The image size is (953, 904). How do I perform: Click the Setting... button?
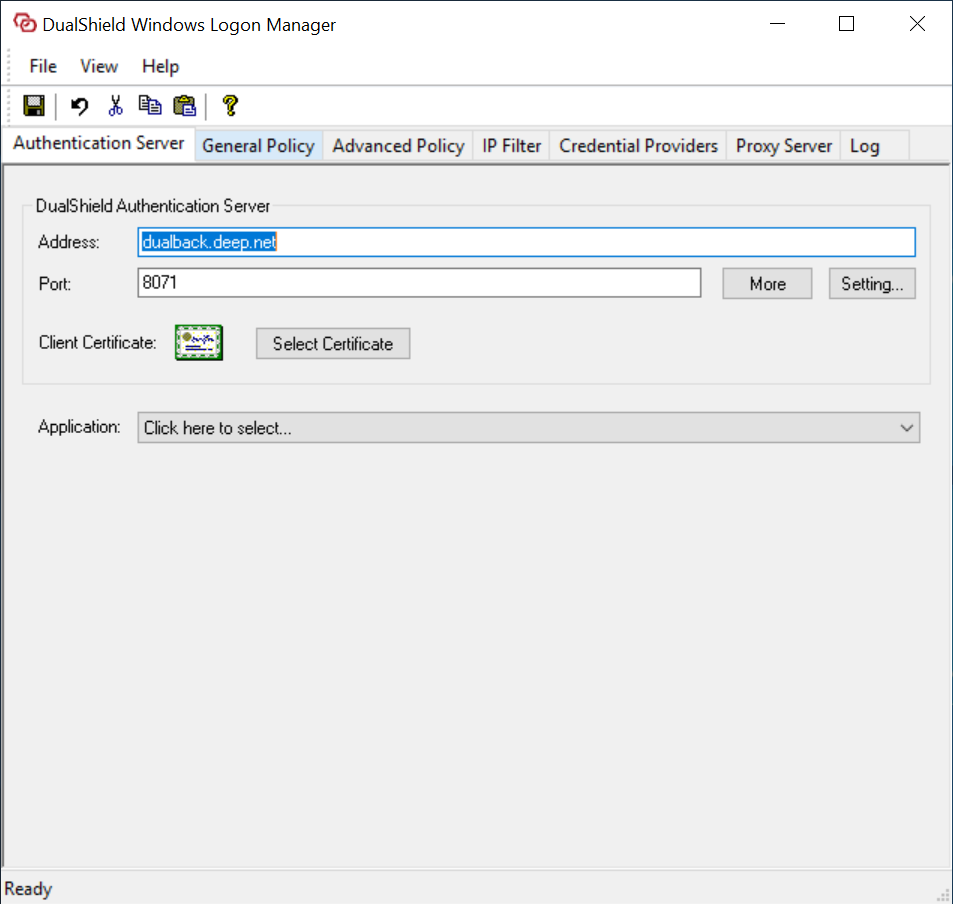tap(871, 284)
